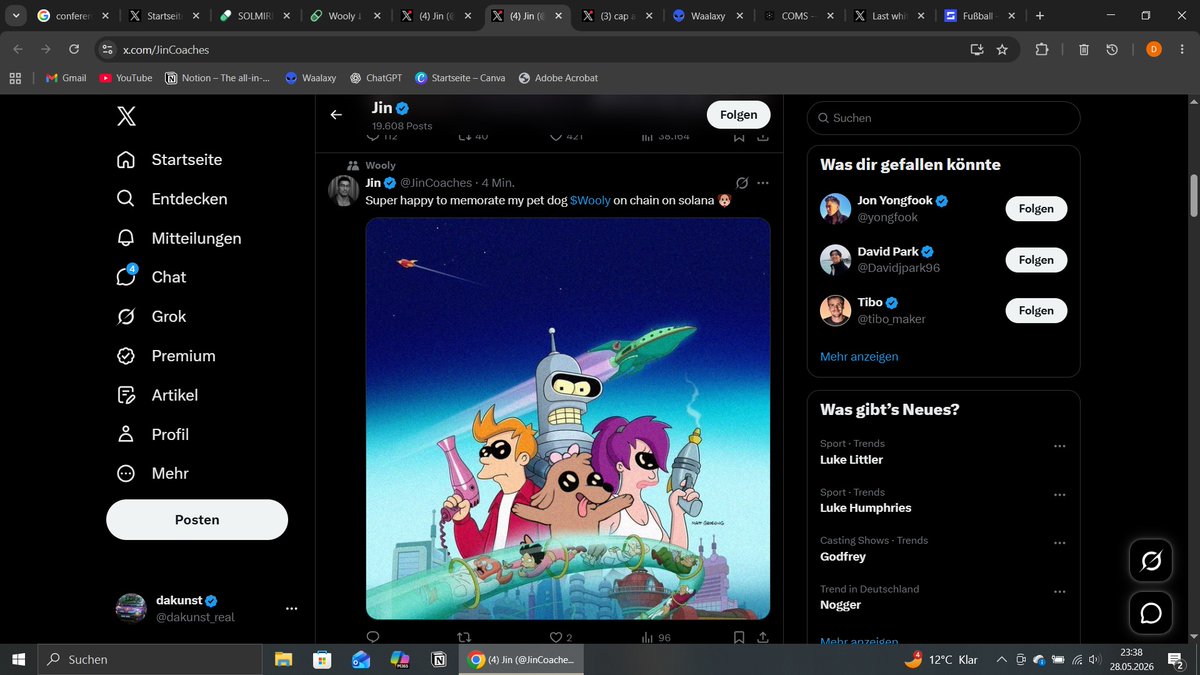Open Mitteilungen in the sidebar

coord(179,238)
